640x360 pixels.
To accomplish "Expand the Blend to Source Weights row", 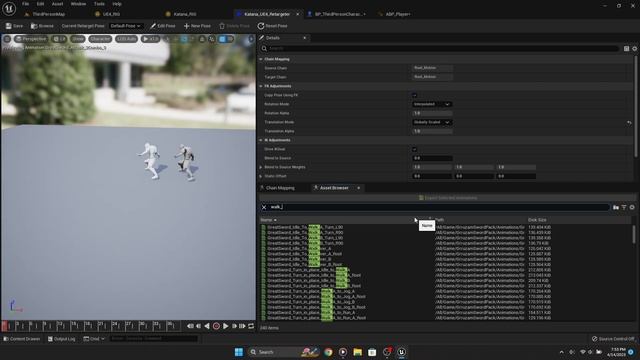I will click(x=261, y=167).
